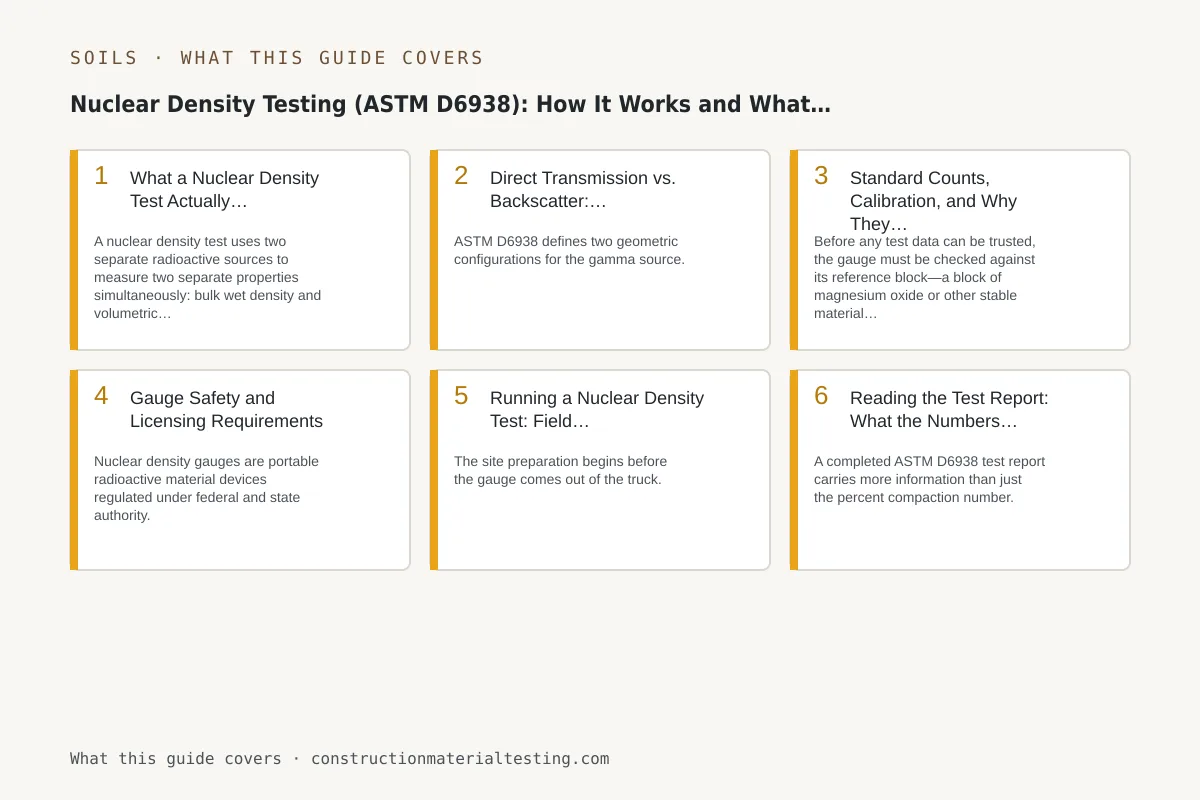Click text 'A nuclear density test uses two separate radioactive sources'
This screenshot has width=1200, height=800.
pos(191,250)
